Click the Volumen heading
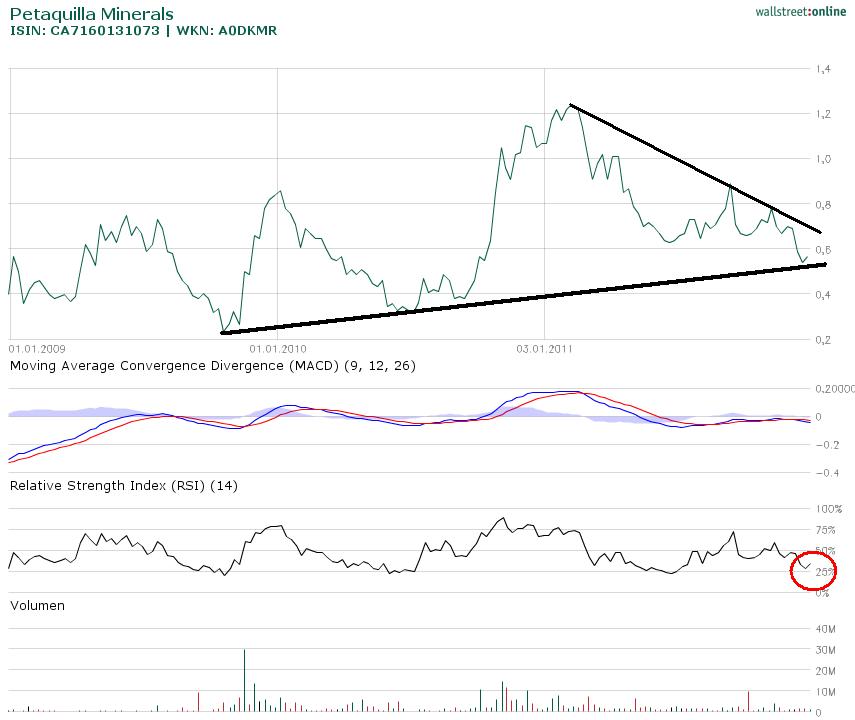855x720 pixels. click(37, 605)
